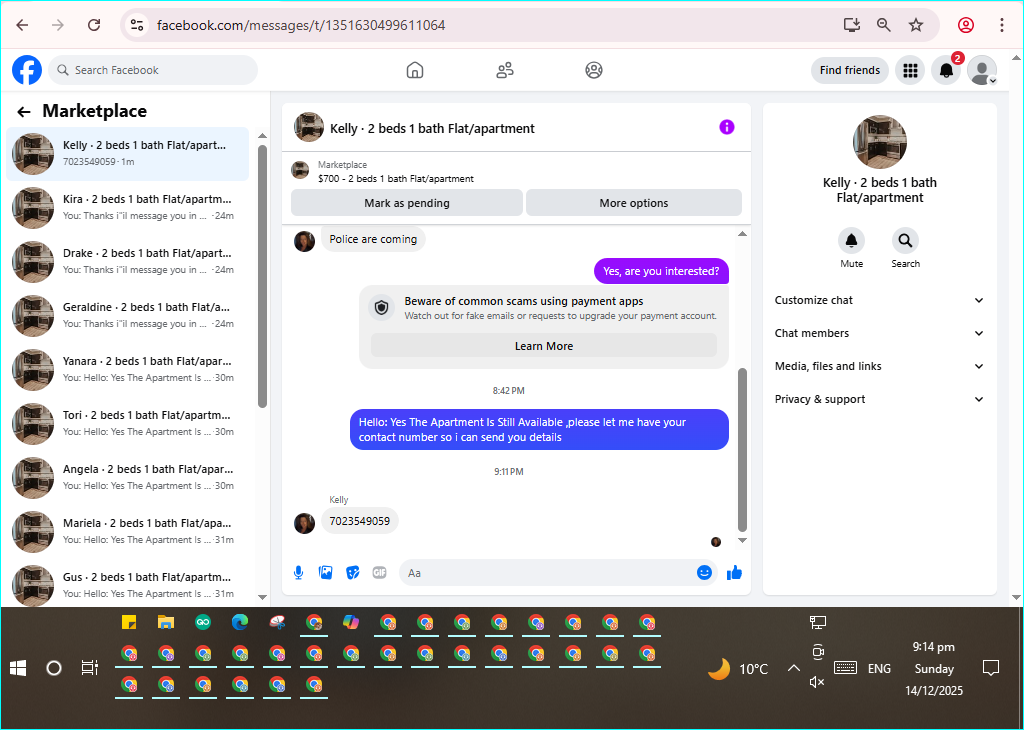Open Kira conversation in chat list
Image resolution: width=1024 pixels, height=730 pixels.
[127, 208]
